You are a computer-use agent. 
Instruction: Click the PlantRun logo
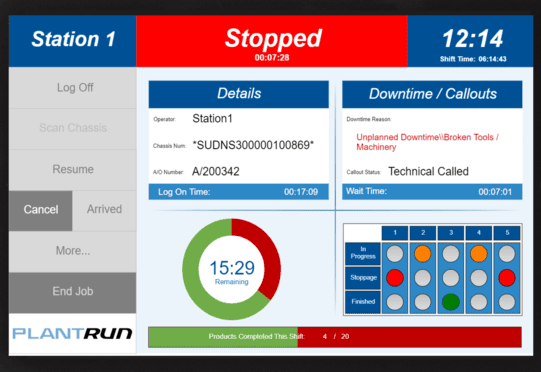[x=72, y=333]
